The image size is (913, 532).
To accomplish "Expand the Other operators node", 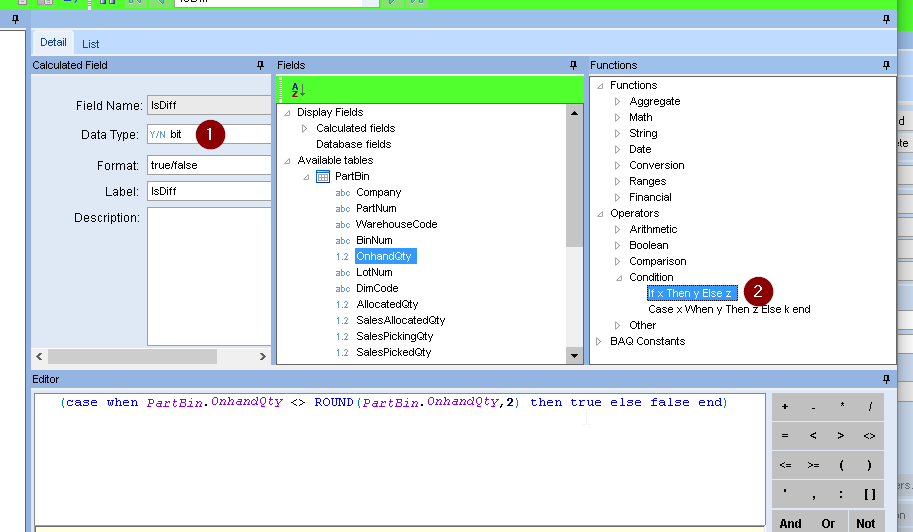I will 618,326.
